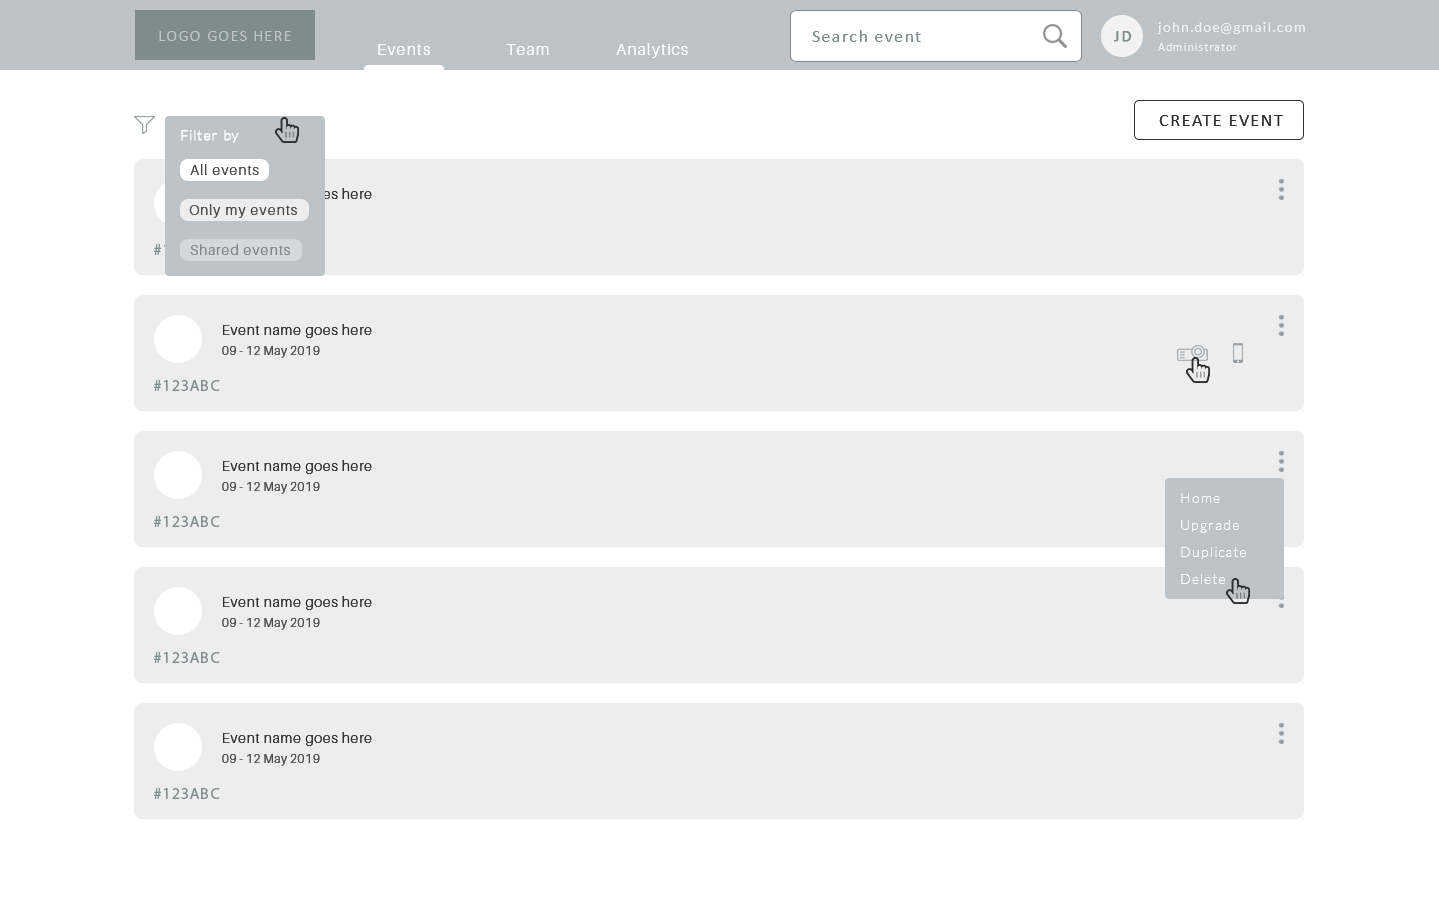Select the All events filter option

click(224, 170)
